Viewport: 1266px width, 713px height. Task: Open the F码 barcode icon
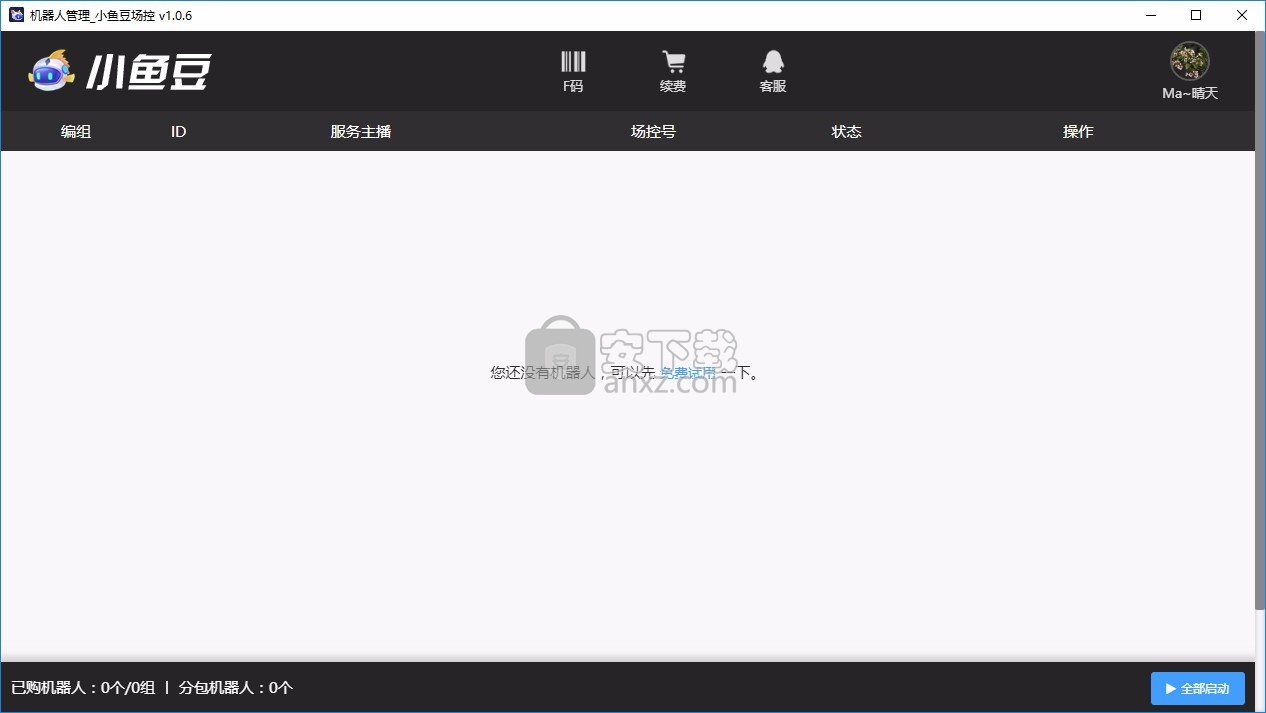(573, 62)
